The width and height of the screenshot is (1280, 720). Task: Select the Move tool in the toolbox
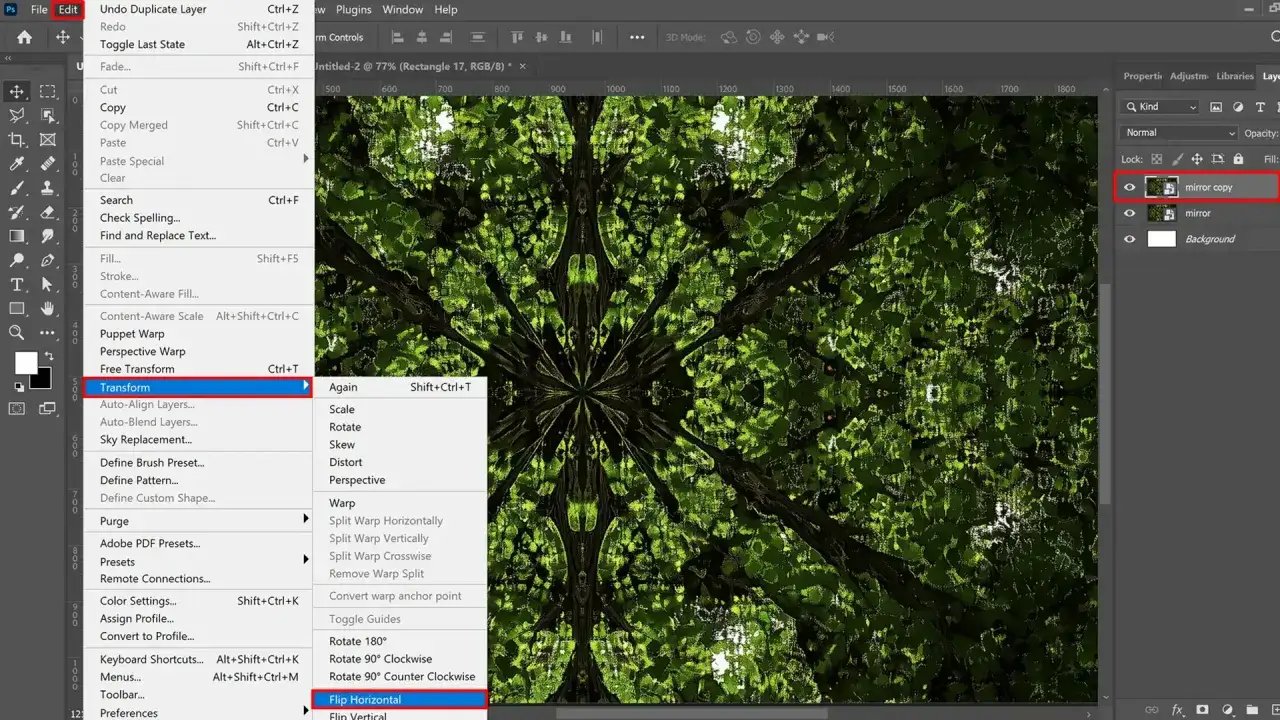pos(17,92)
